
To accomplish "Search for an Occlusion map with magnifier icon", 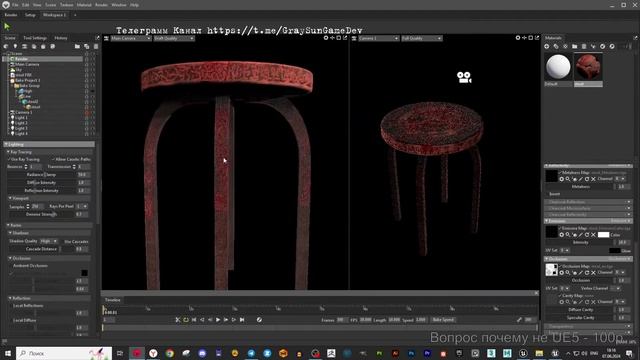I will (567, 273).
